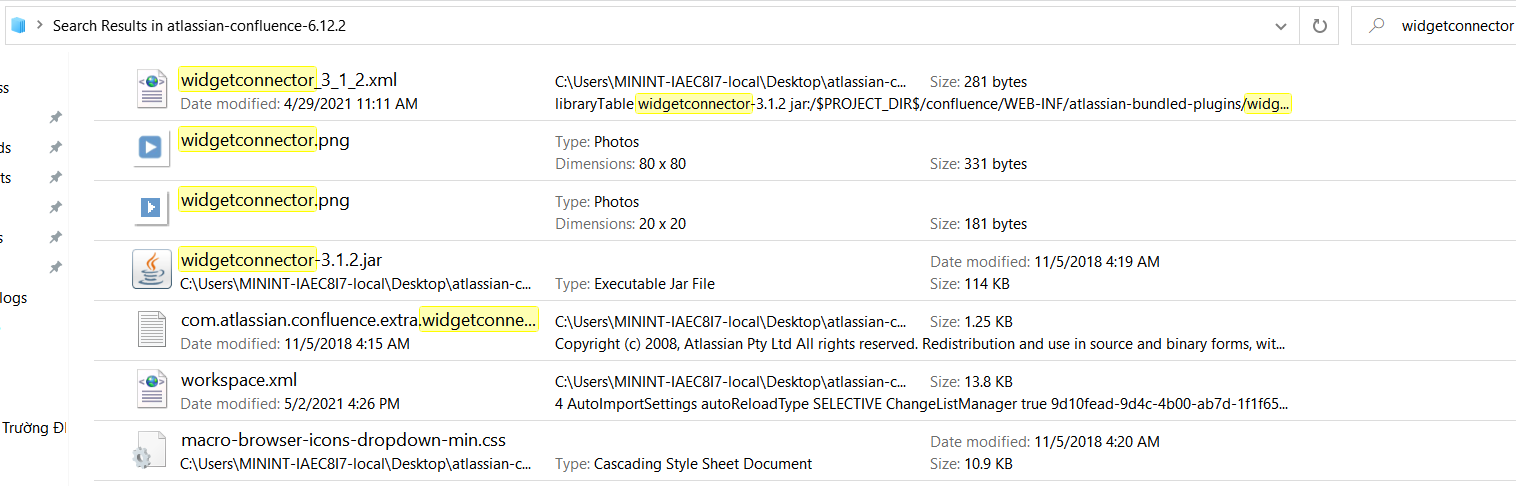
Task: Click the search magnifier icon
Action: (x=1377, y=25)
